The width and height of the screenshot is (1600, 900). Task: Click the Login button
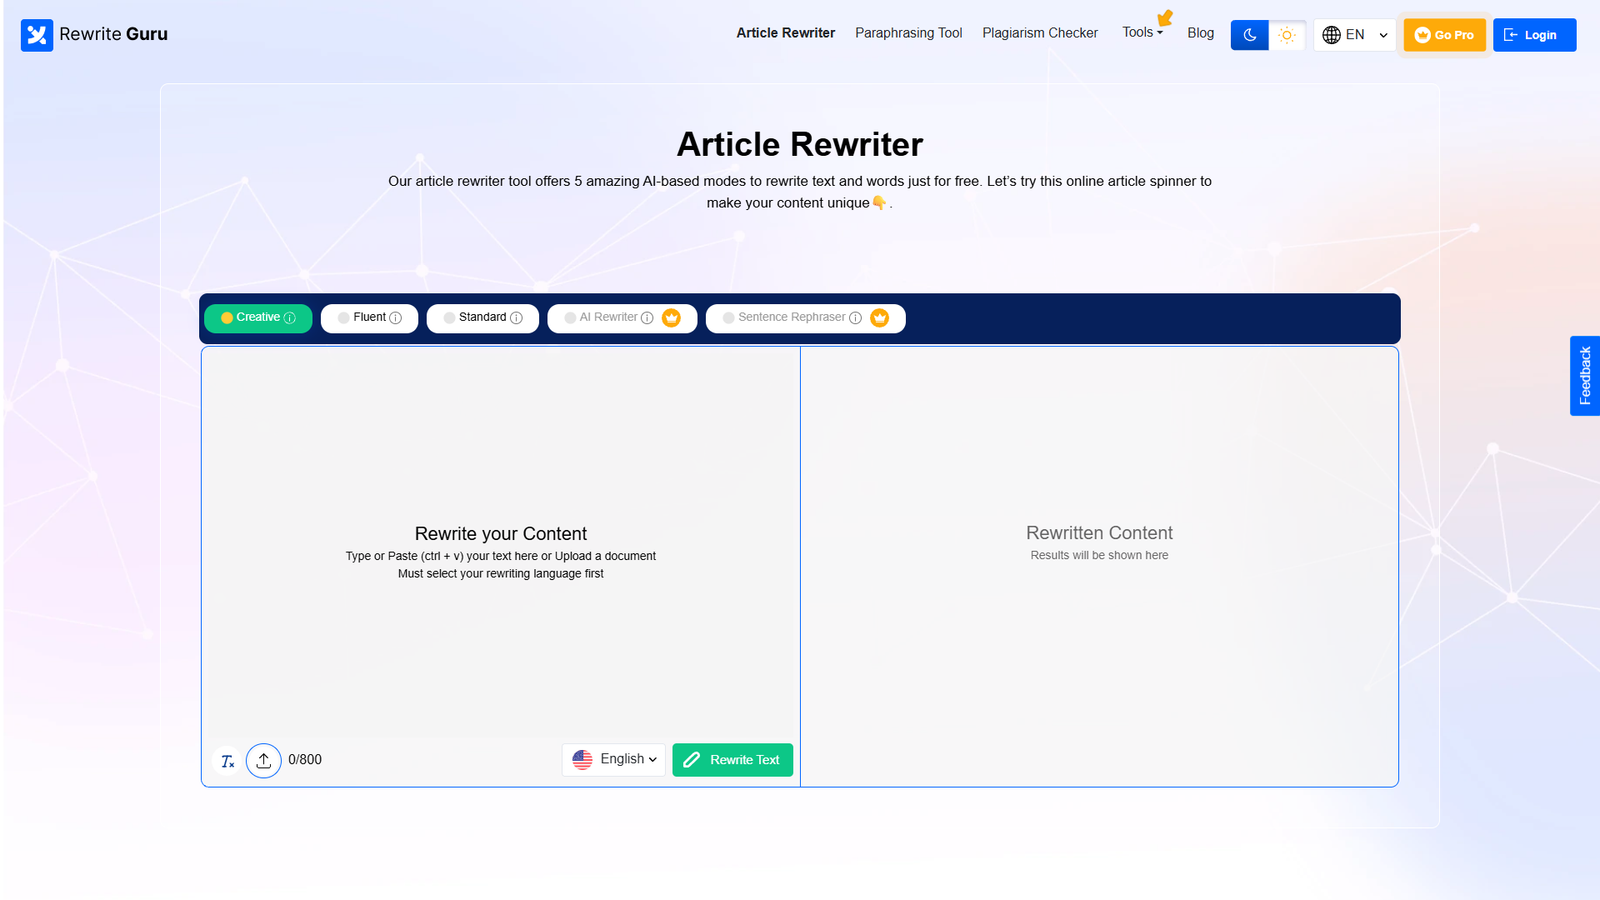(1535, 35)
